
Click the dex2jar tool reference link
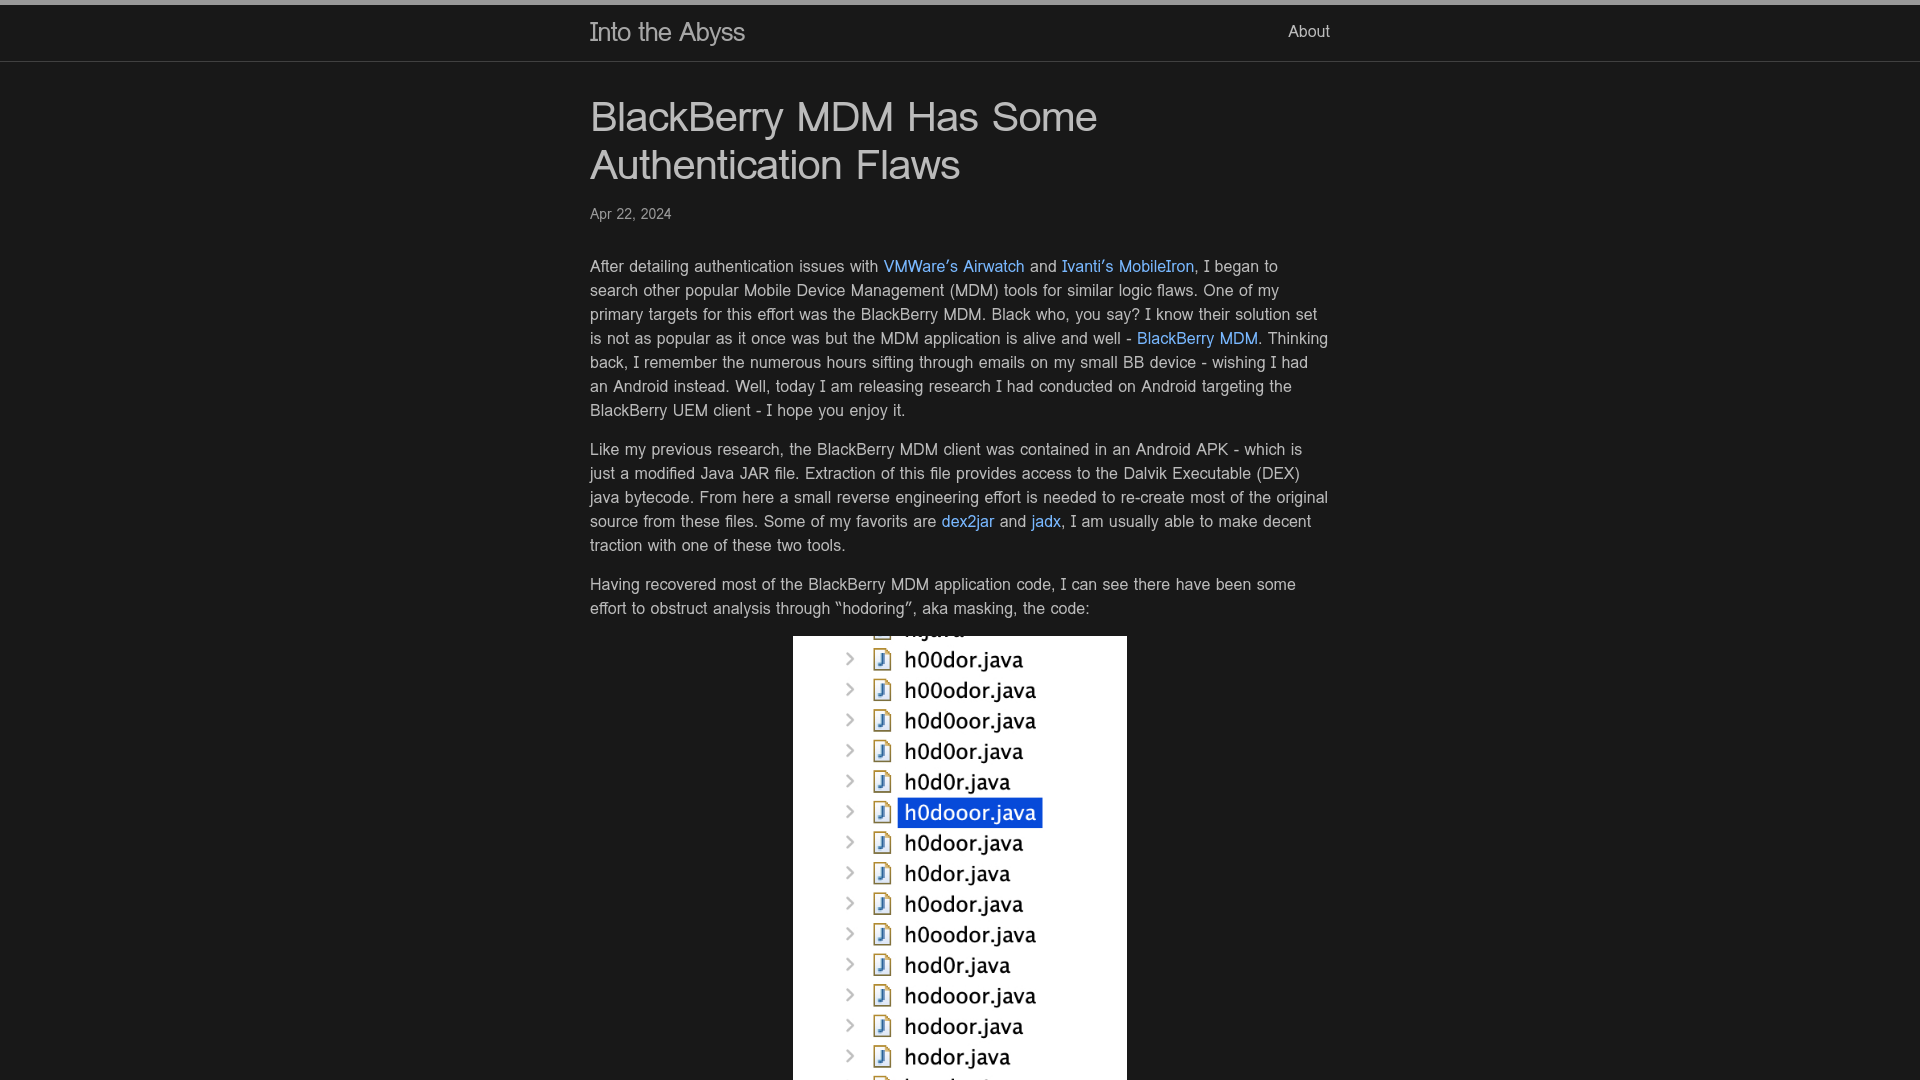pyautogui.click(x=967, y=521)
